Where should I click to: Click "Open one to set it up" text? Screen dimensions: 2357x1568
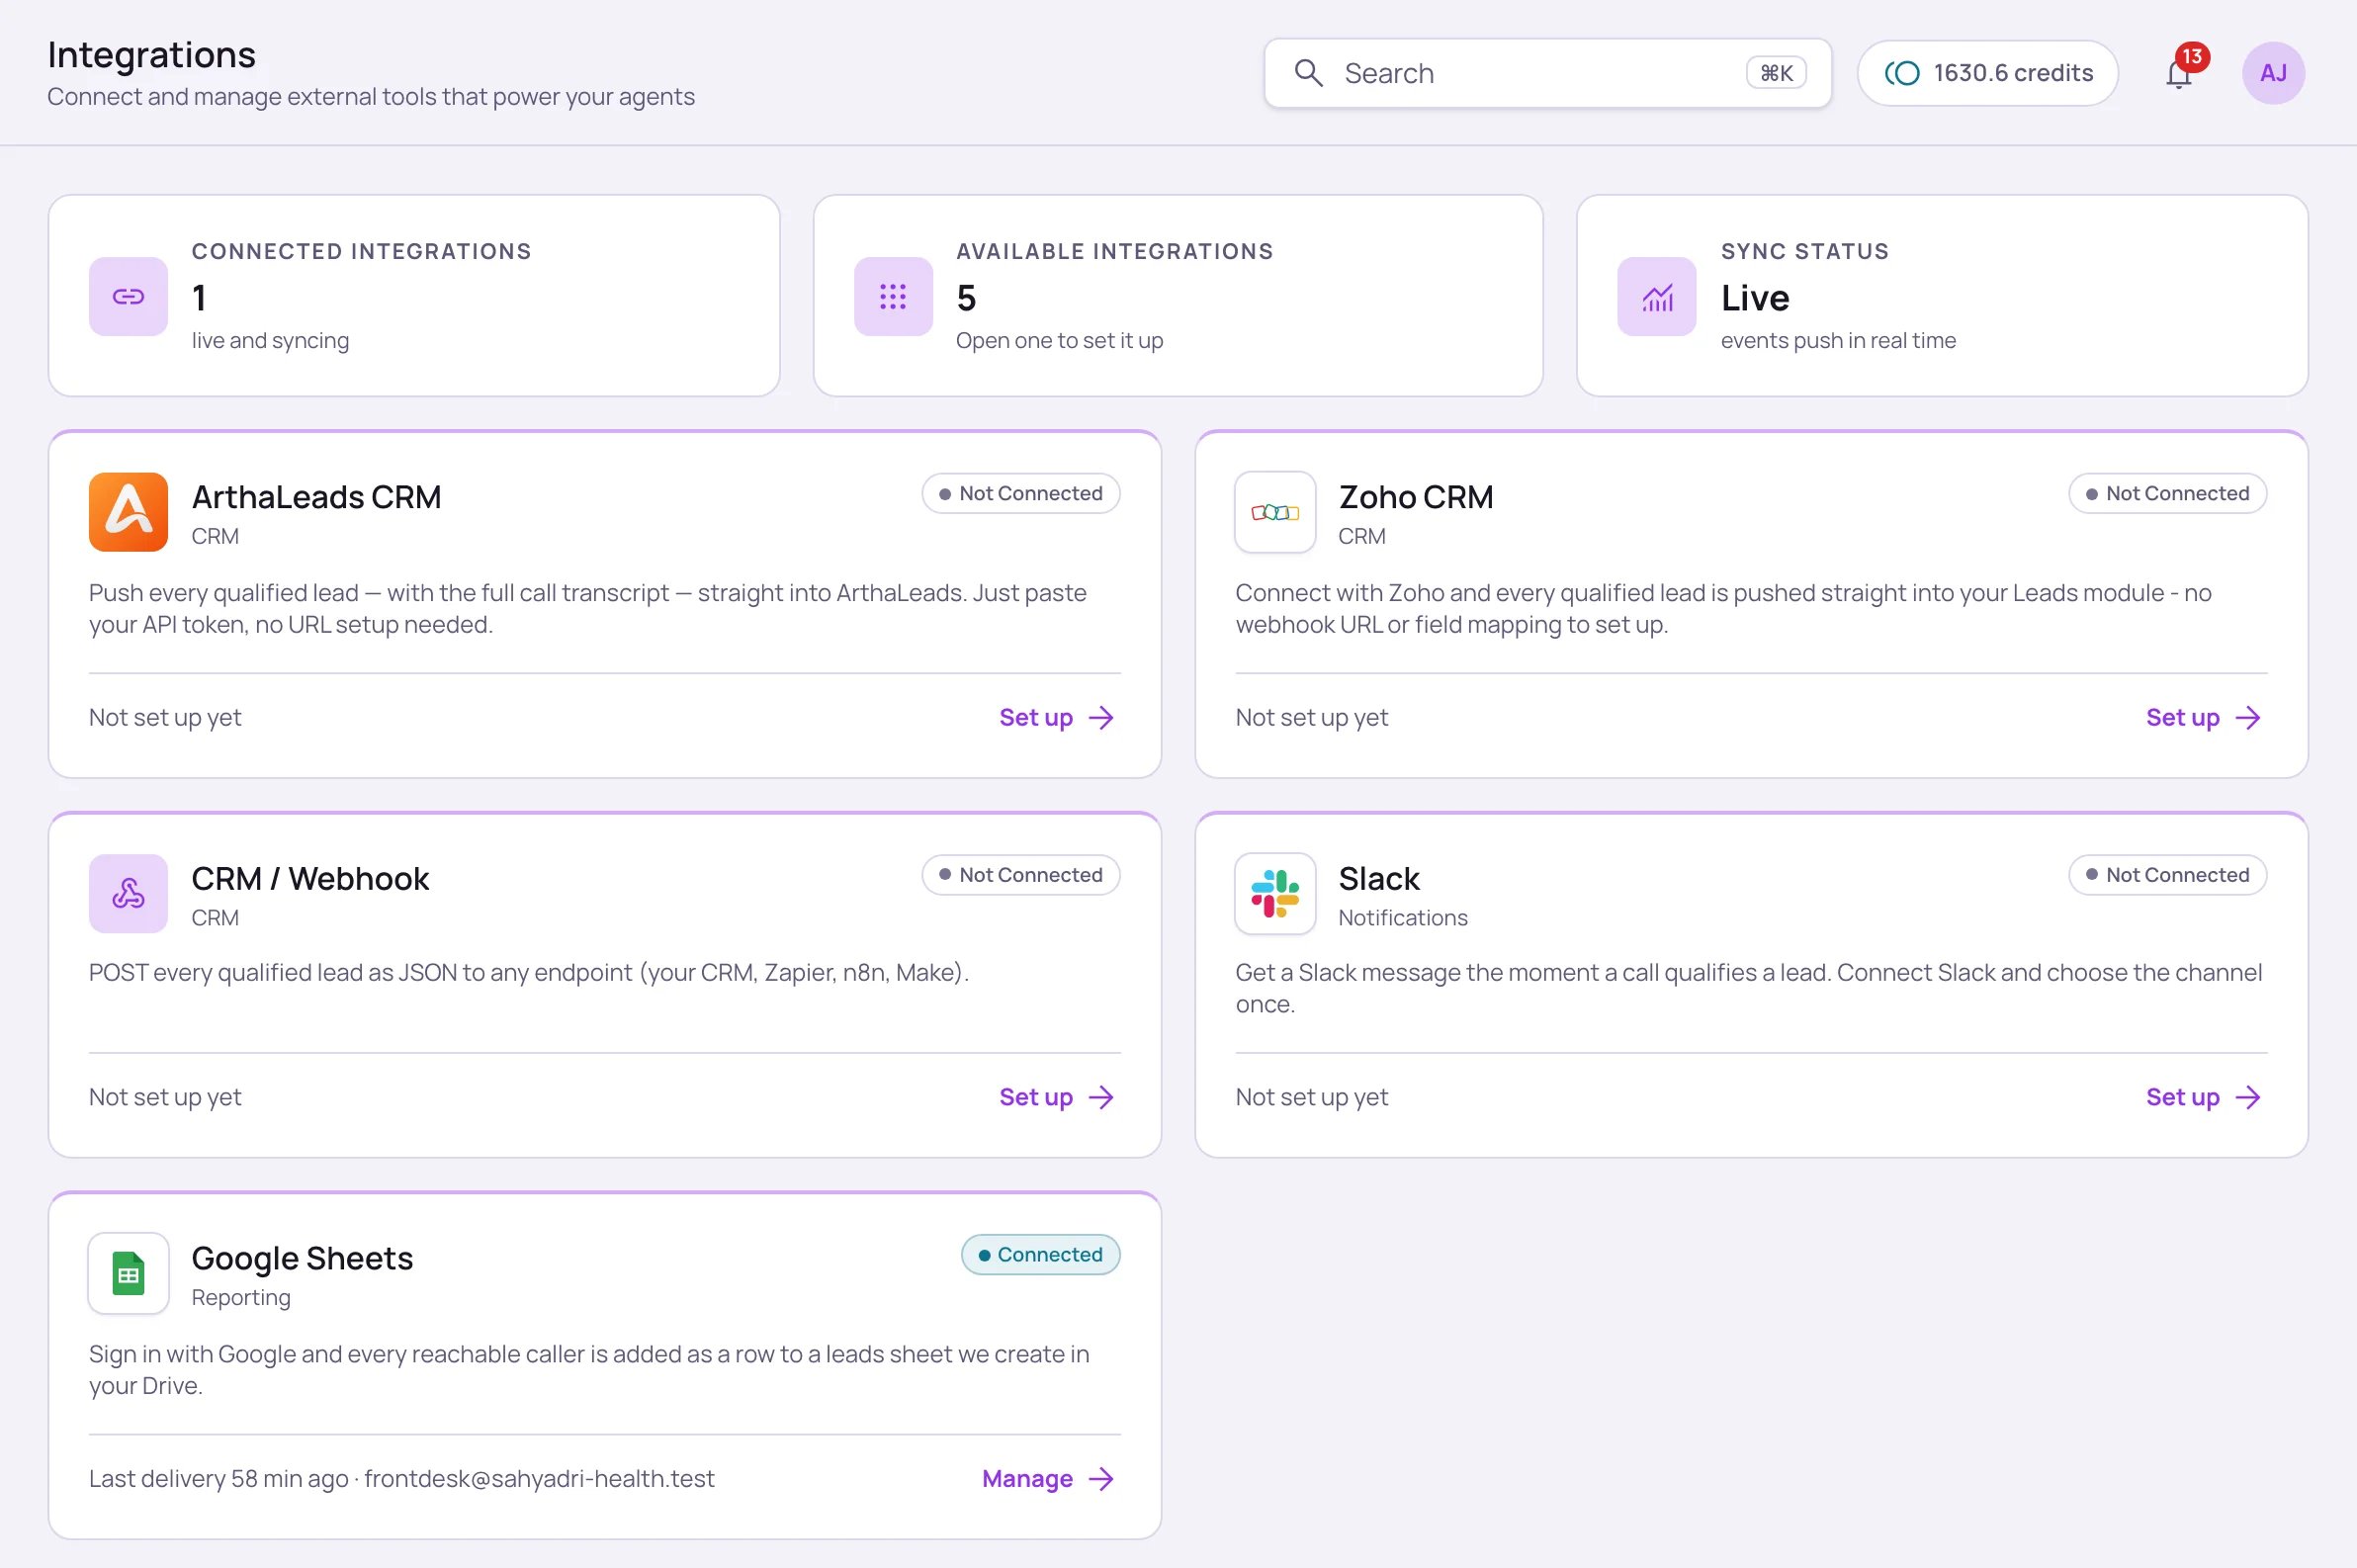[x=1059, y=341]
